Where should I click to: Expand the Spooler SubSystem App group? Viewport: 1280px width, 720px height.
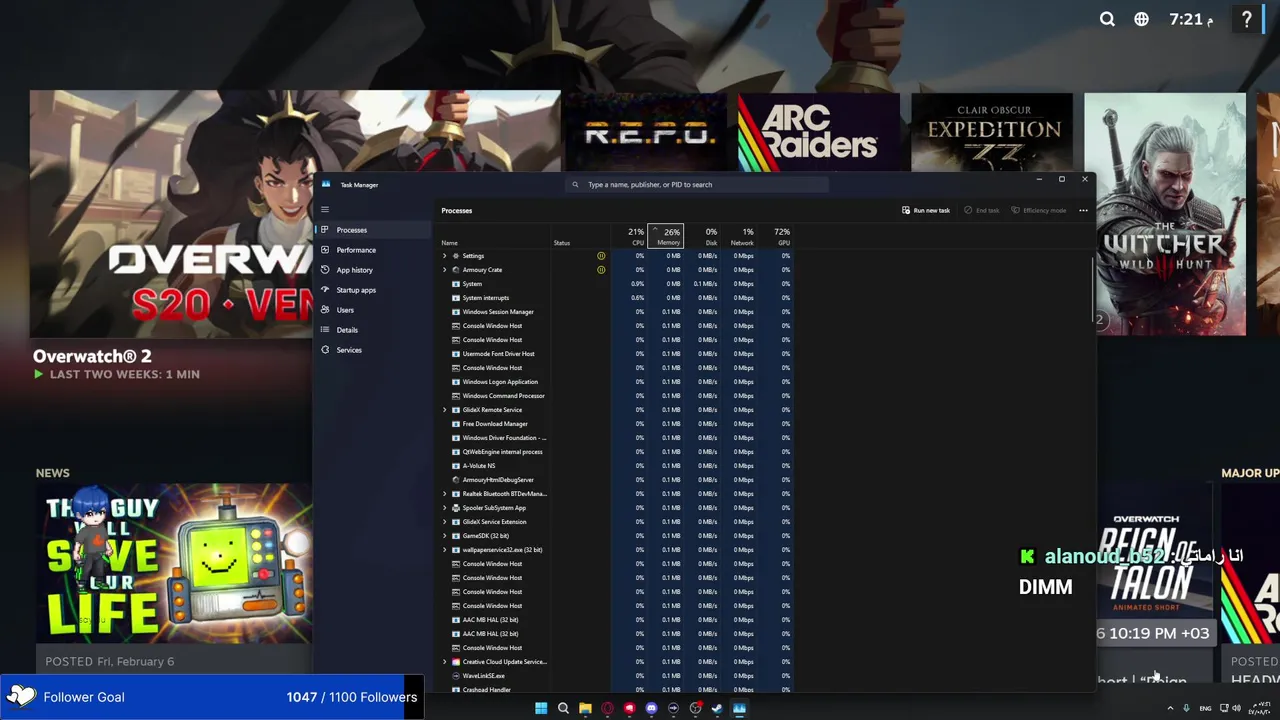pyautogui.click(x=445, y=508)
